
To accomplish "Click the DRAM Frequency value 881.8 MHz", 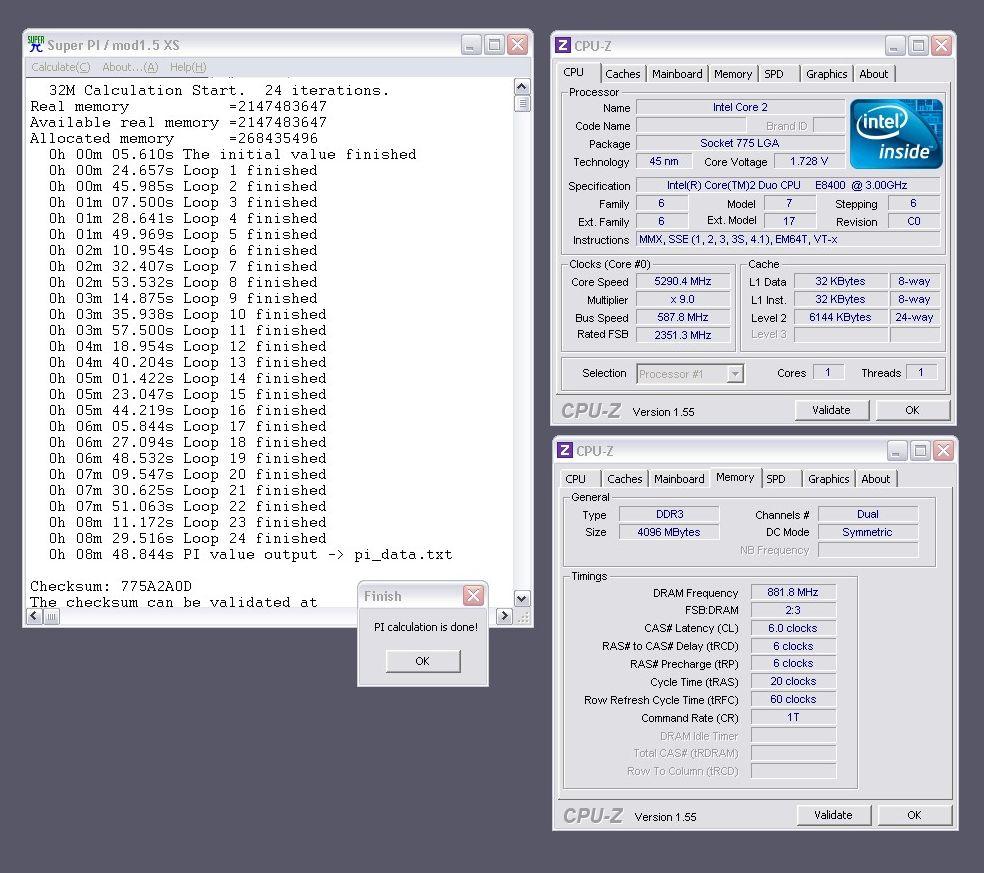I will coord(793,592).
